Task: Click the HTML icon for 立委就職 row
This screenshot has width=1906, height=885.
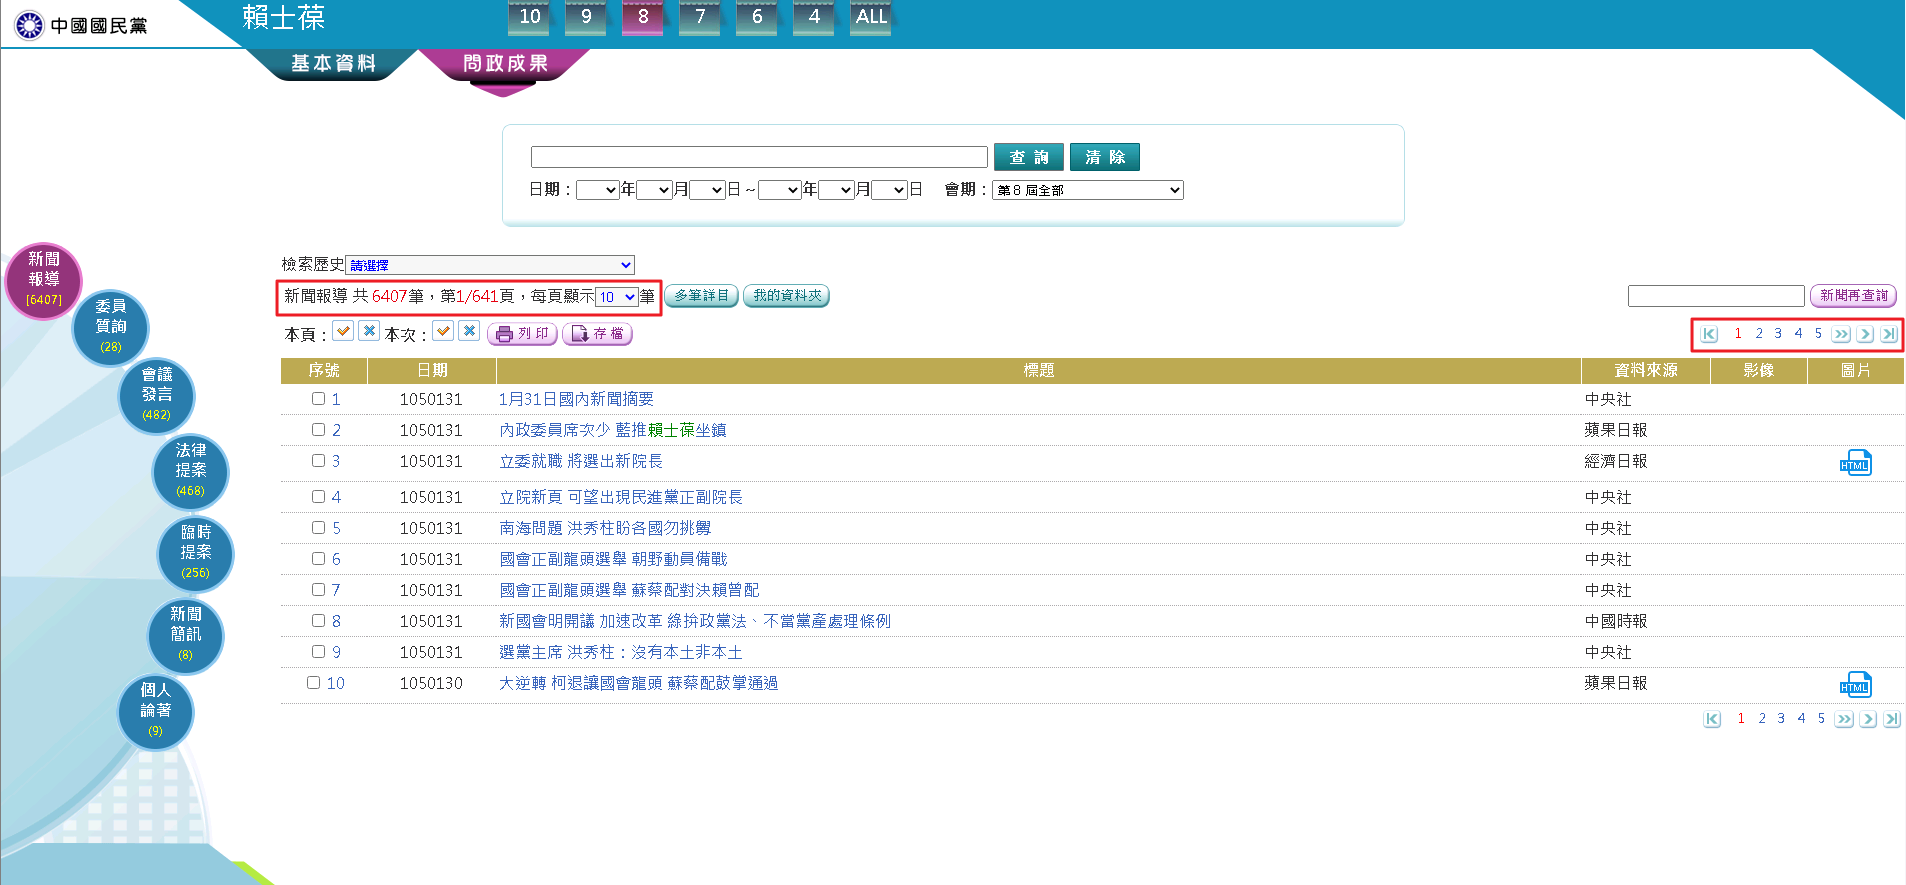Action: [x=1855, y=463]
